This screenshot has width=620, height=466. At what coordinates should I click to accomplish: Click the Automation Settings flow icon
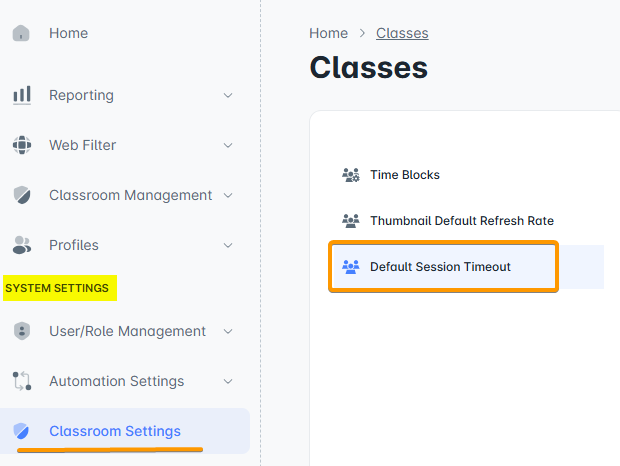(21, 381)
